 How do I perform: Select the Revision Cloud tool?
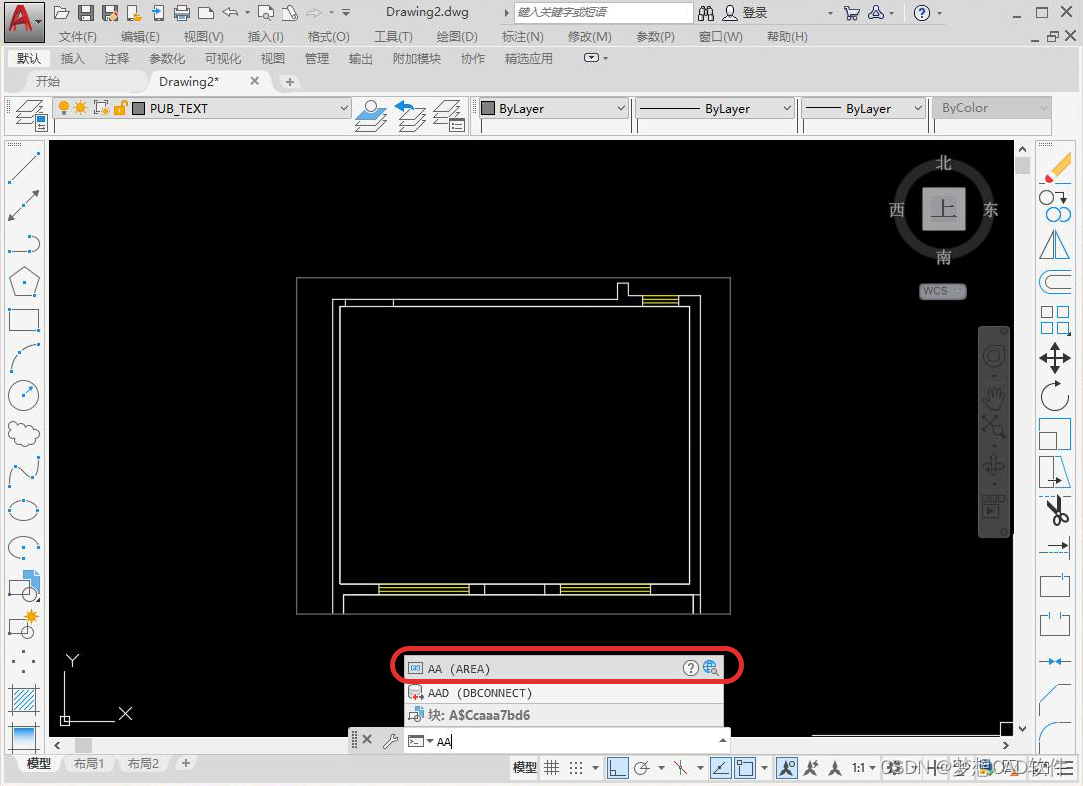pos(23,433)
